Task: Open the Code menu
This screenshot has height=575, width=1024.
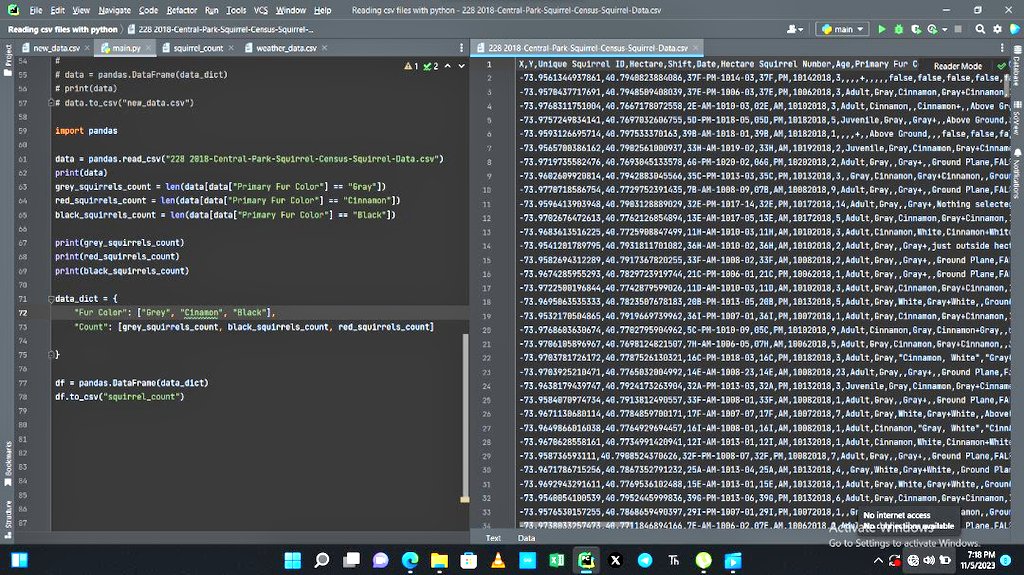Action: pyautogui.click(x=148, y=10)
